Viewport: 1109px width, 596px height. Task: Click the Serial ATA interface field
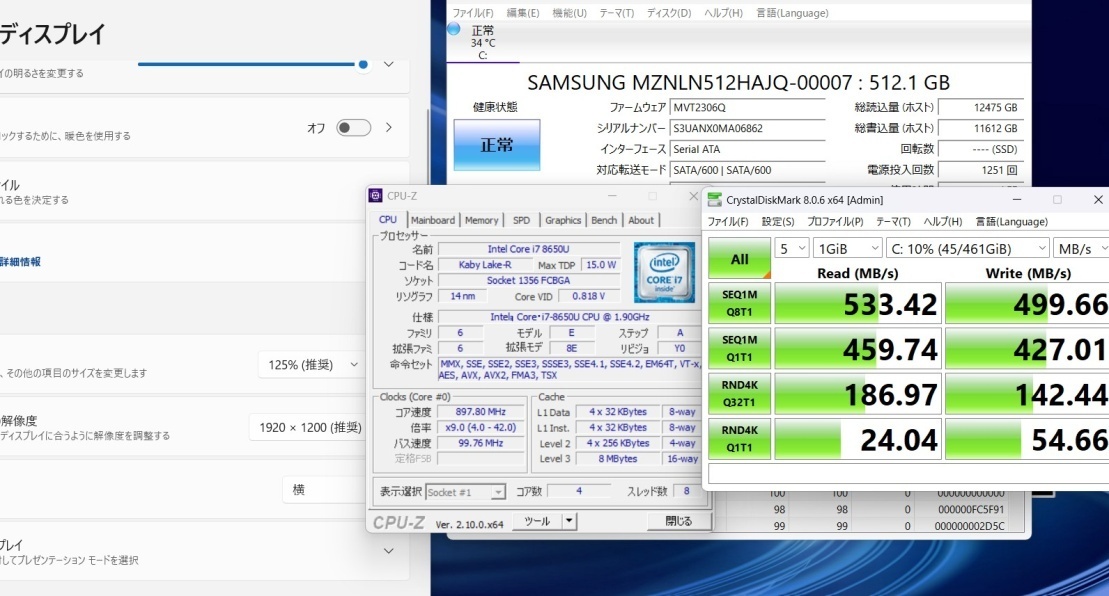coord(748,149)
